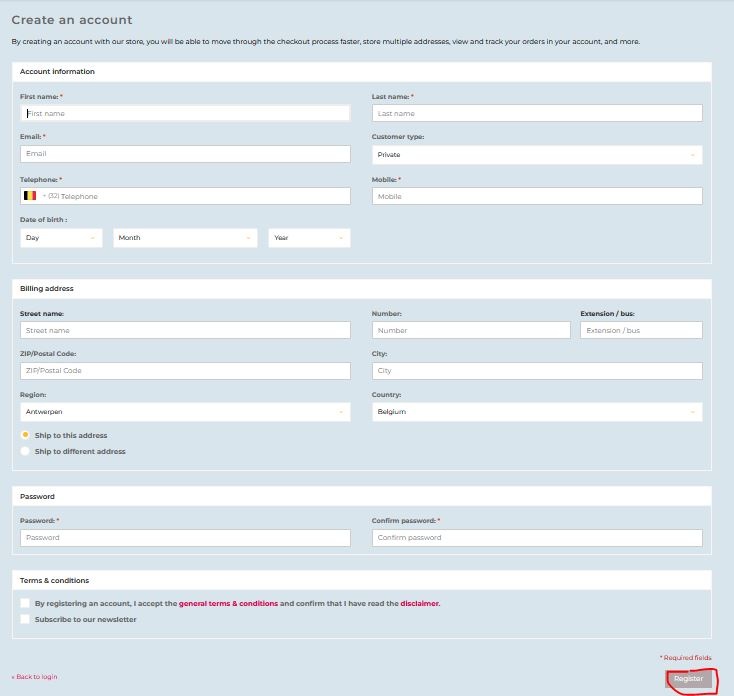Click the City input field

coord(537,371)
